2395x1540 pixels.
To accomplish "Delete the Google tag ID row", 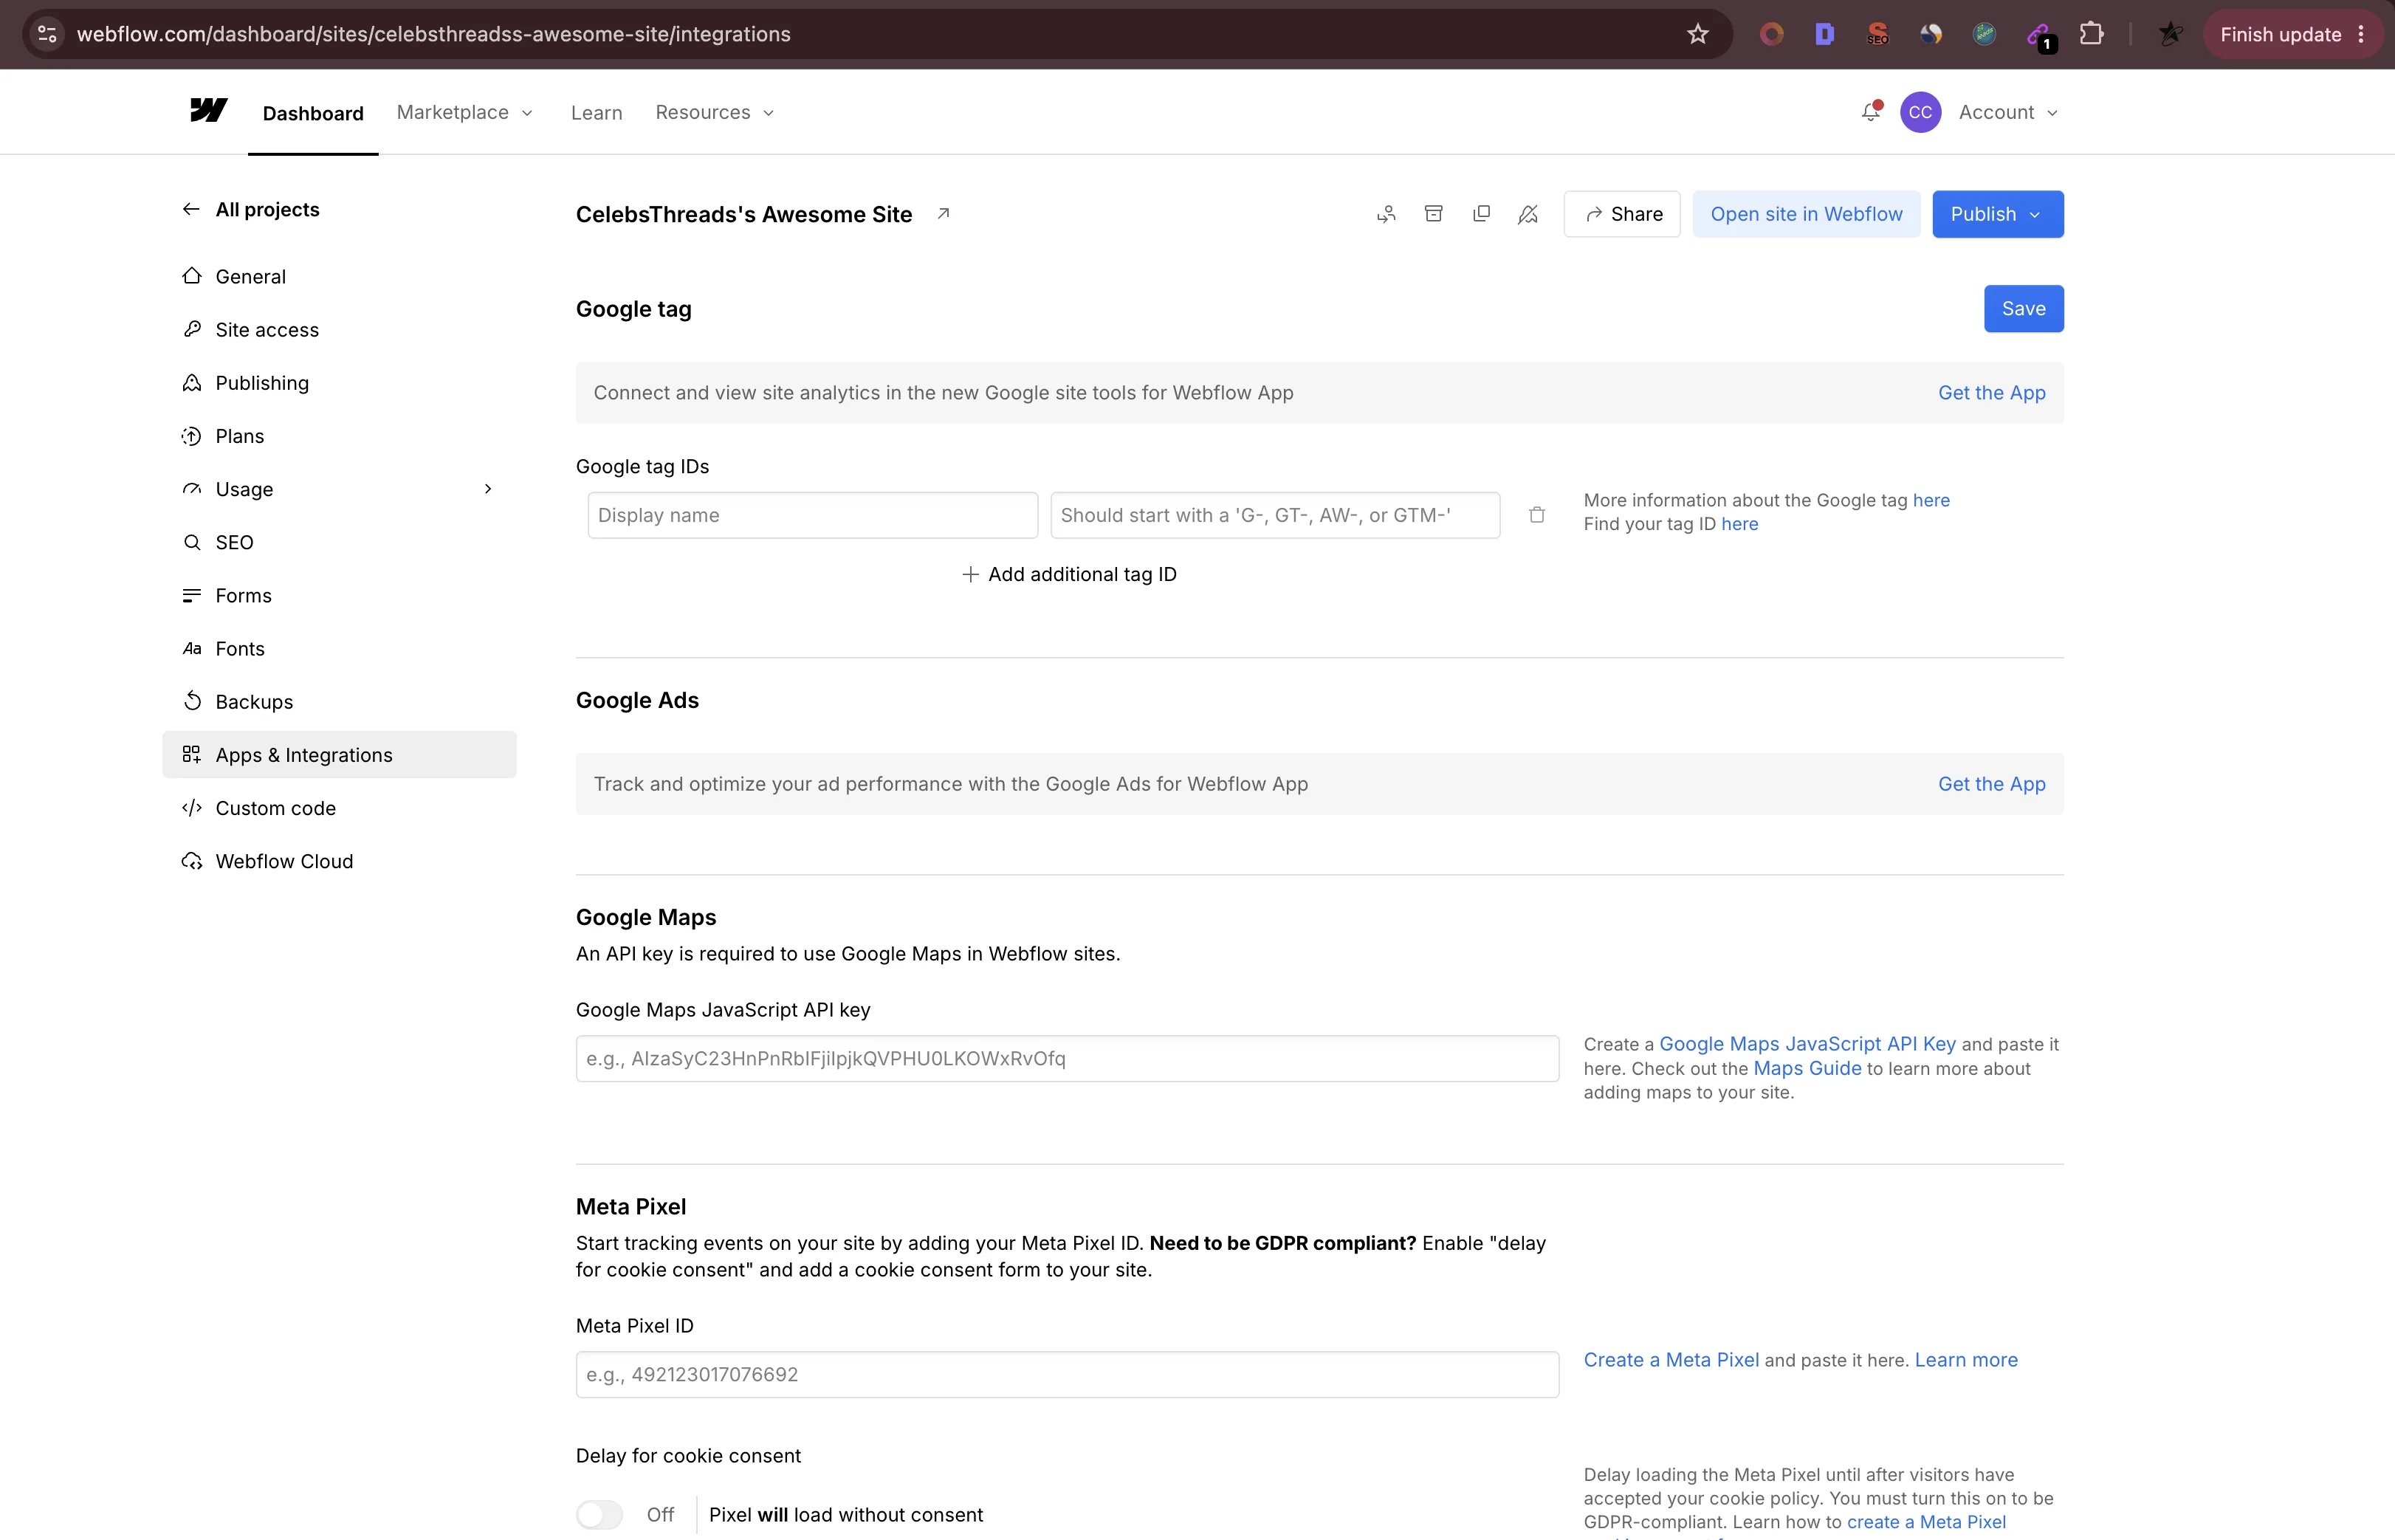I will 1537,515.
